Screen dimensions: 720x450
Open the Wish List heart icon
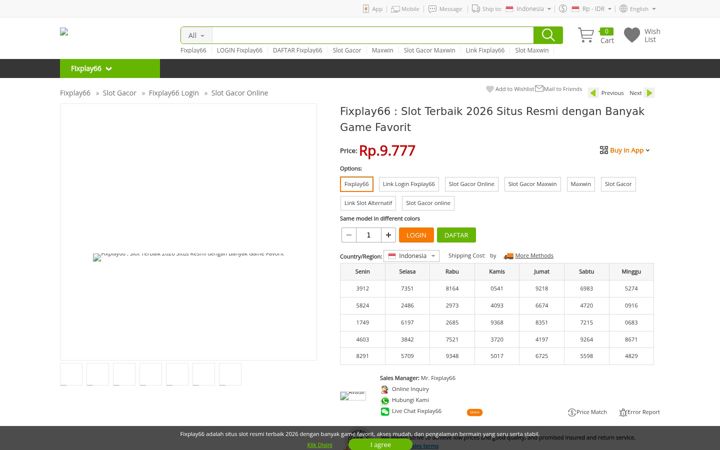tap(632, 35)
